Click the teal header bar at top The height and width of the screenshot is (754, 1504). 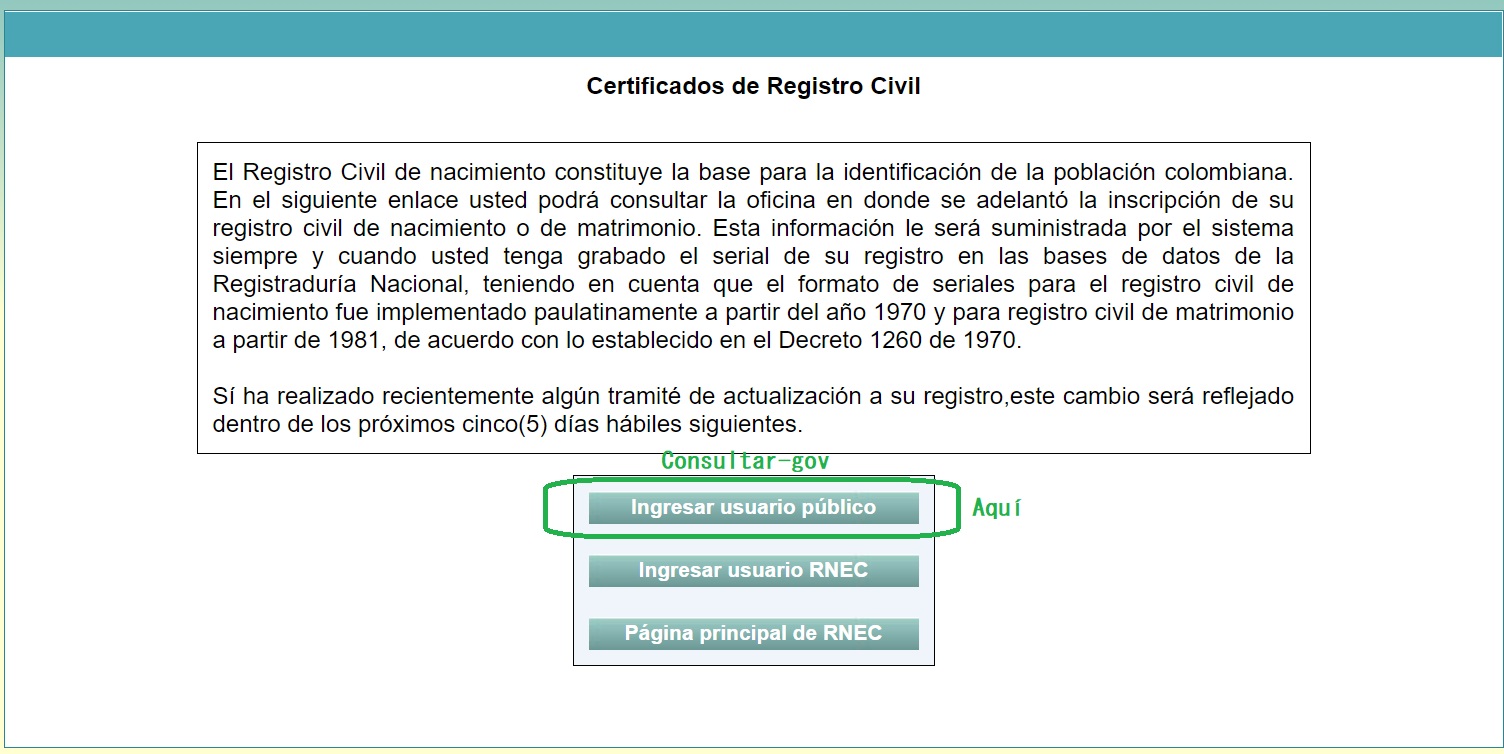tap(752, 34)
